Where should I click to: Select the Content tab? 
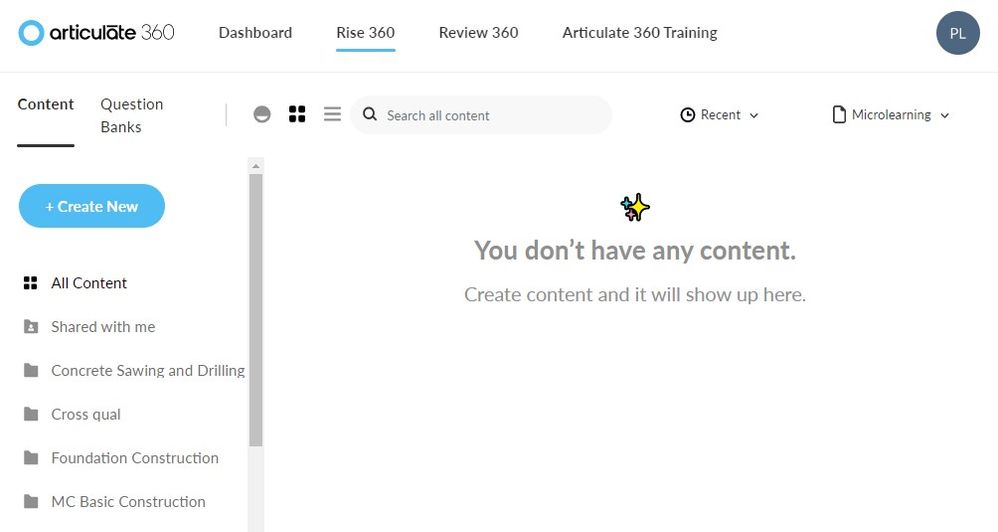point(45,104)
